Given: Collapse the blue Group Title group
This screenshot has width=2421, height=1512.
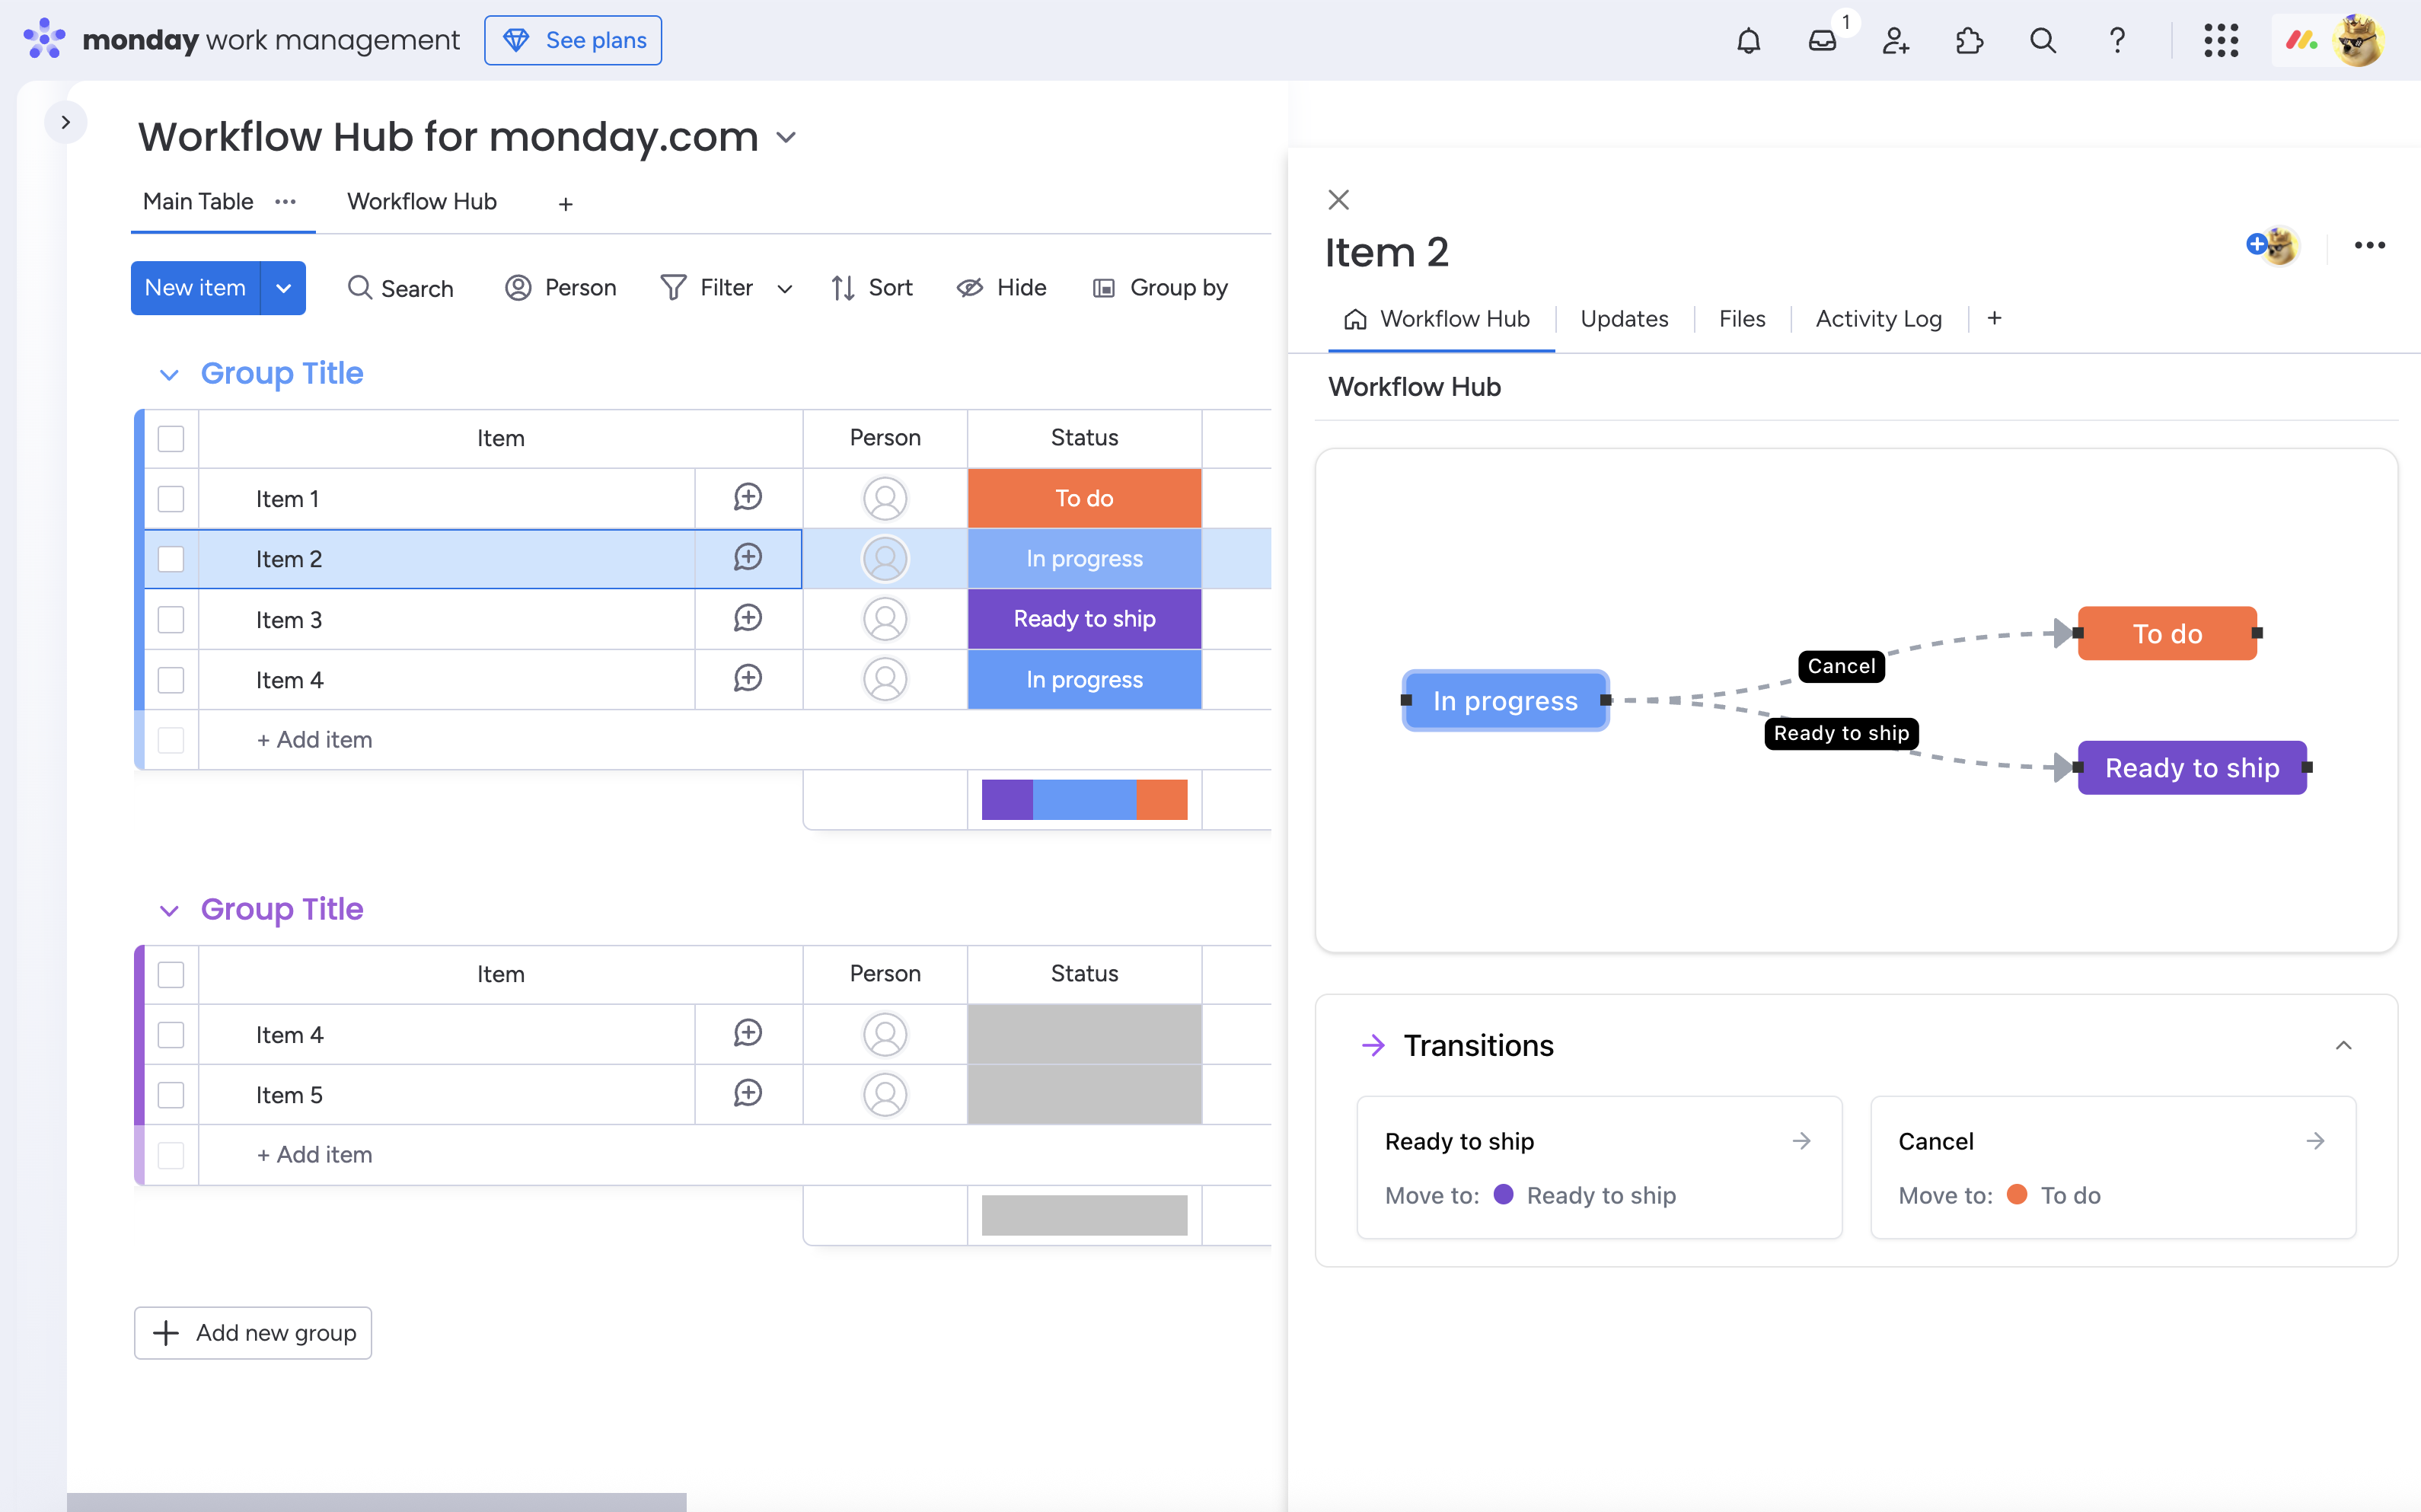Looking at the screenshot, I should coord(169,374).
